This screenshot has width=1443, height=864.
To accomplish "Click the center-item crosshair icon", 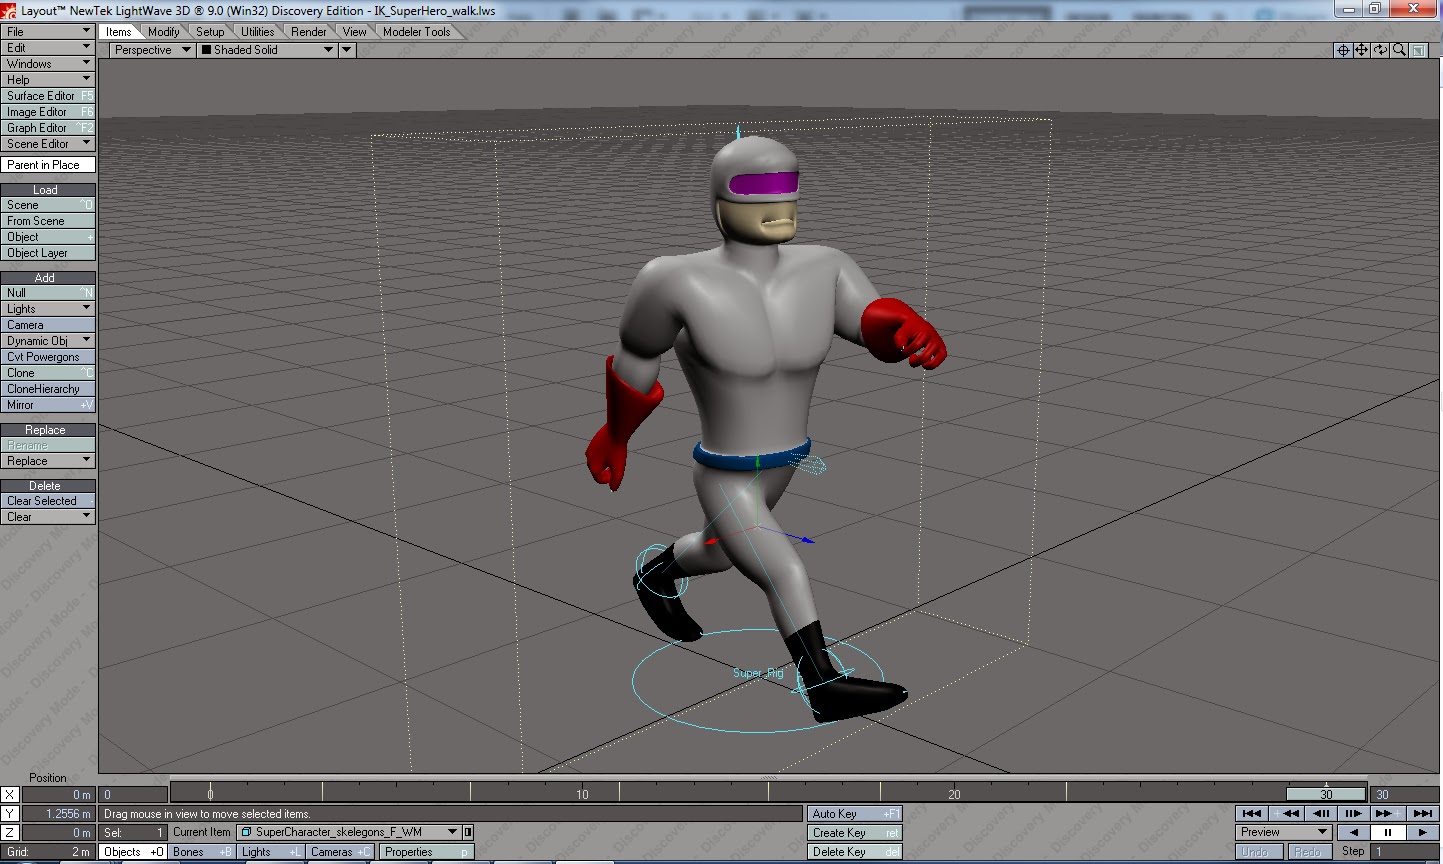I will coord(1343,50).
